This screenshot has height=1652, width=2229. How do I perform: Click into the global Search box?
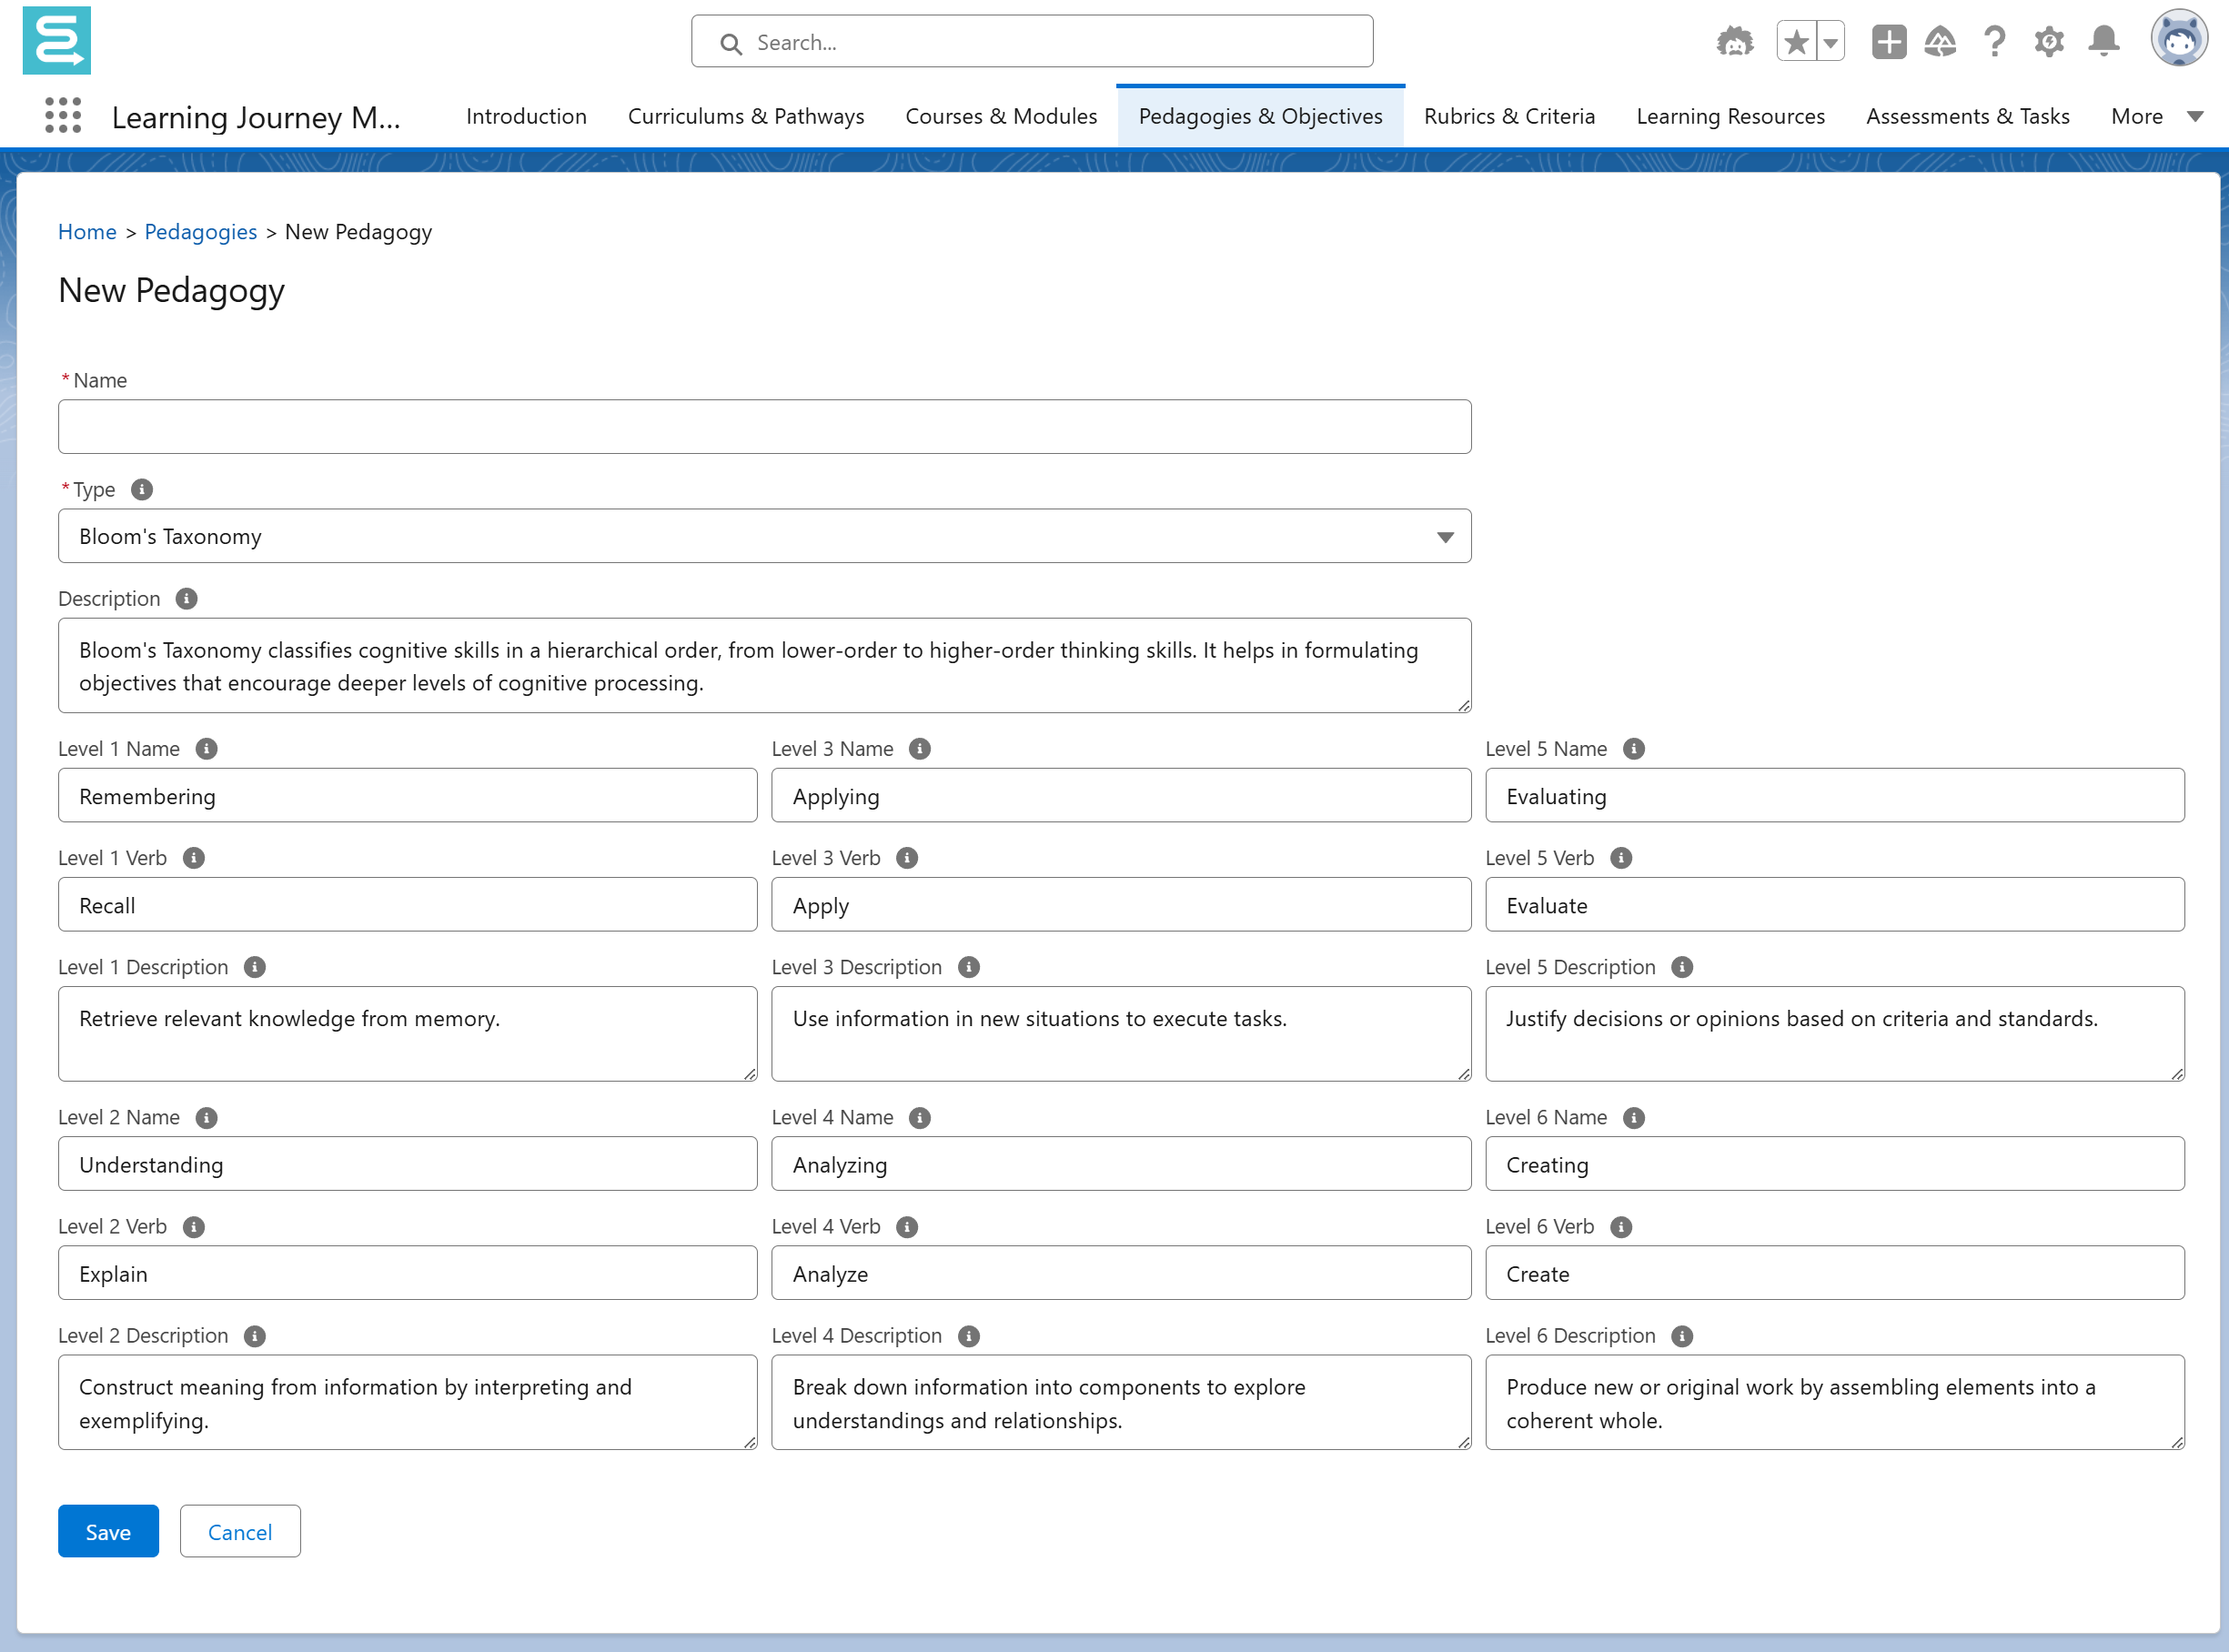[1031, 42]
